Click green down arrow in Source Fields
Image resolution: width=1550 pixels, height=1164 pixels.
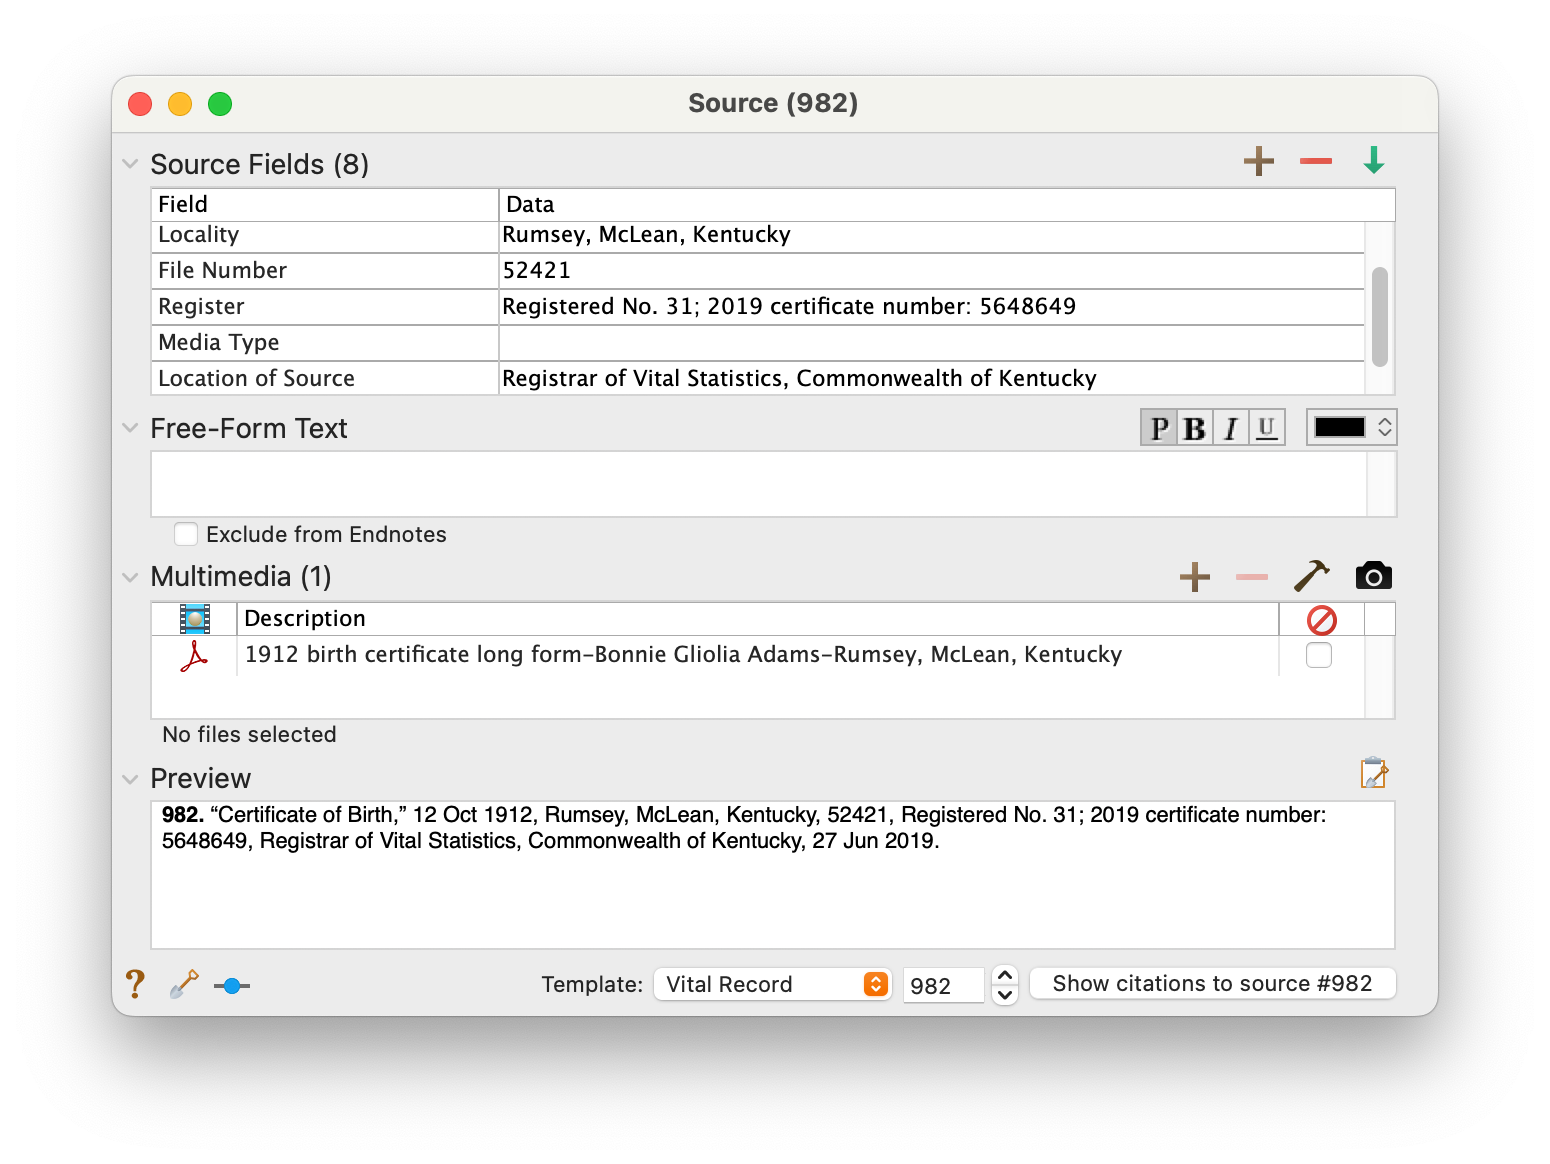coord(1374,160)
